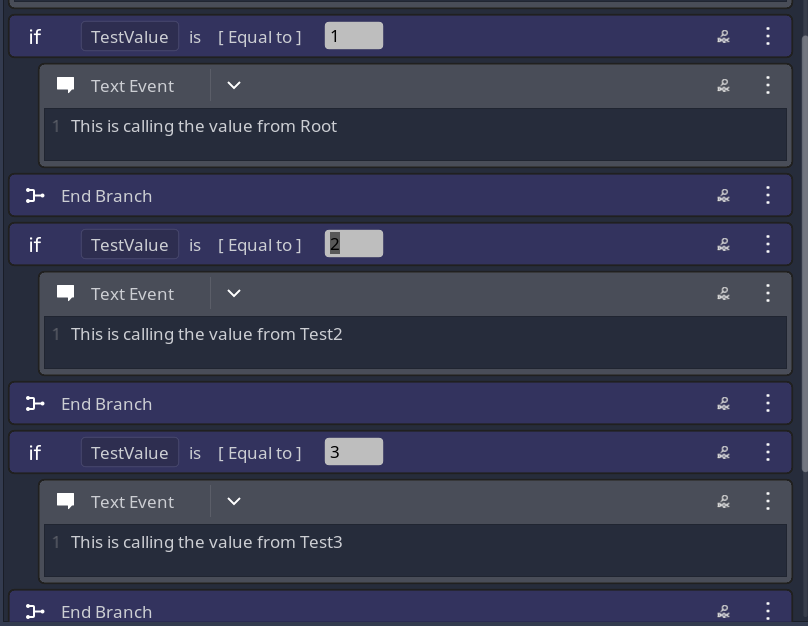808x626 pixels.
Task: Click the TestValue button in the third if block
Action: pyautogui.click(x=130, y=452)
